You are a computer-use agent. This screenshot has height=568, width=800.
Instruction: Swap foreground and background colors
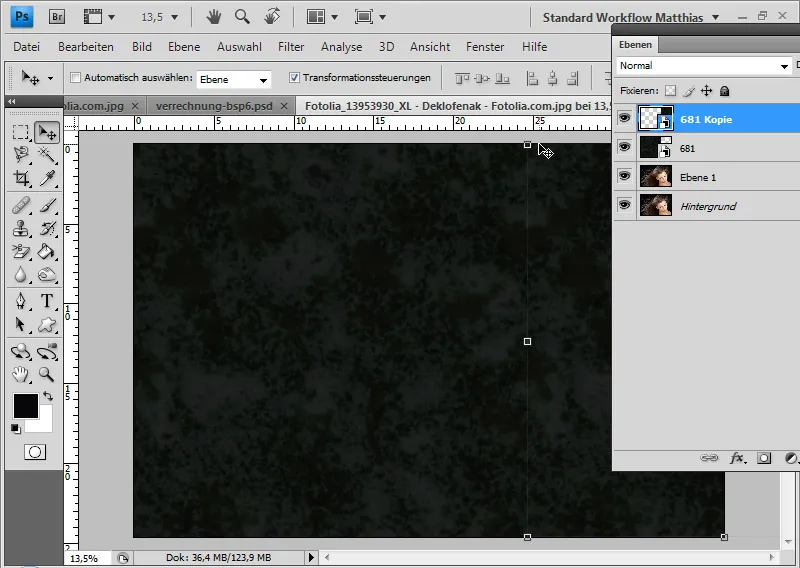[48, 396]
